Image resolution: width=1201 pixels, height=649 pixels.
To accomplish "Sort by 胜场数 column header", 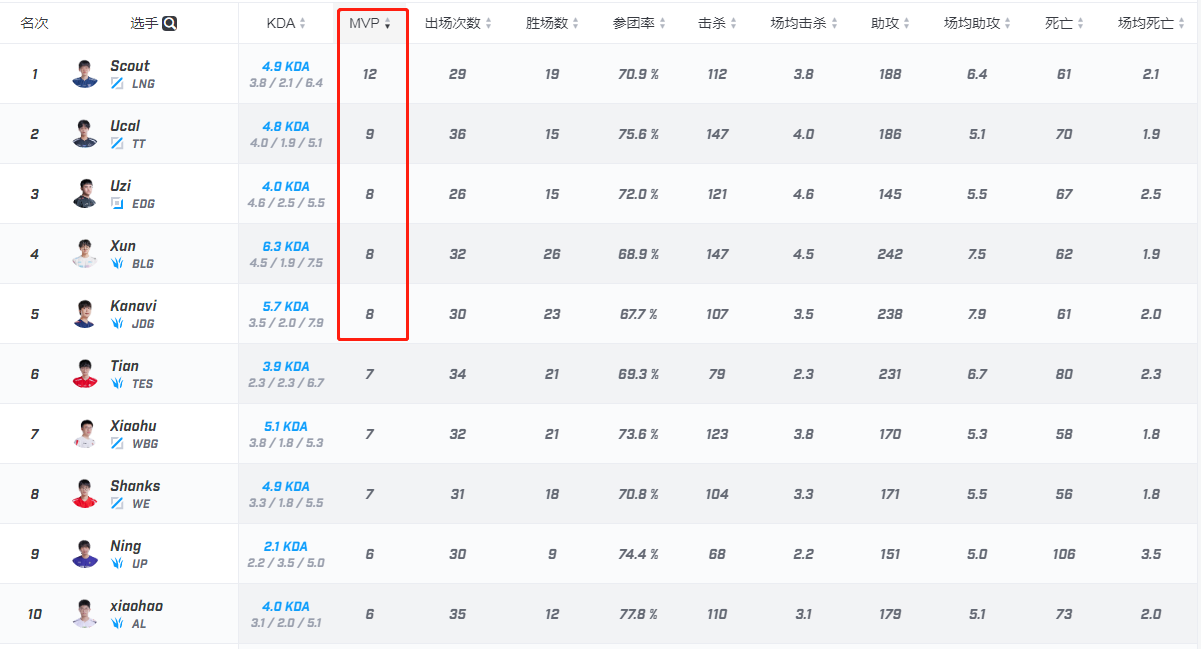I will [x=552, y=23].
